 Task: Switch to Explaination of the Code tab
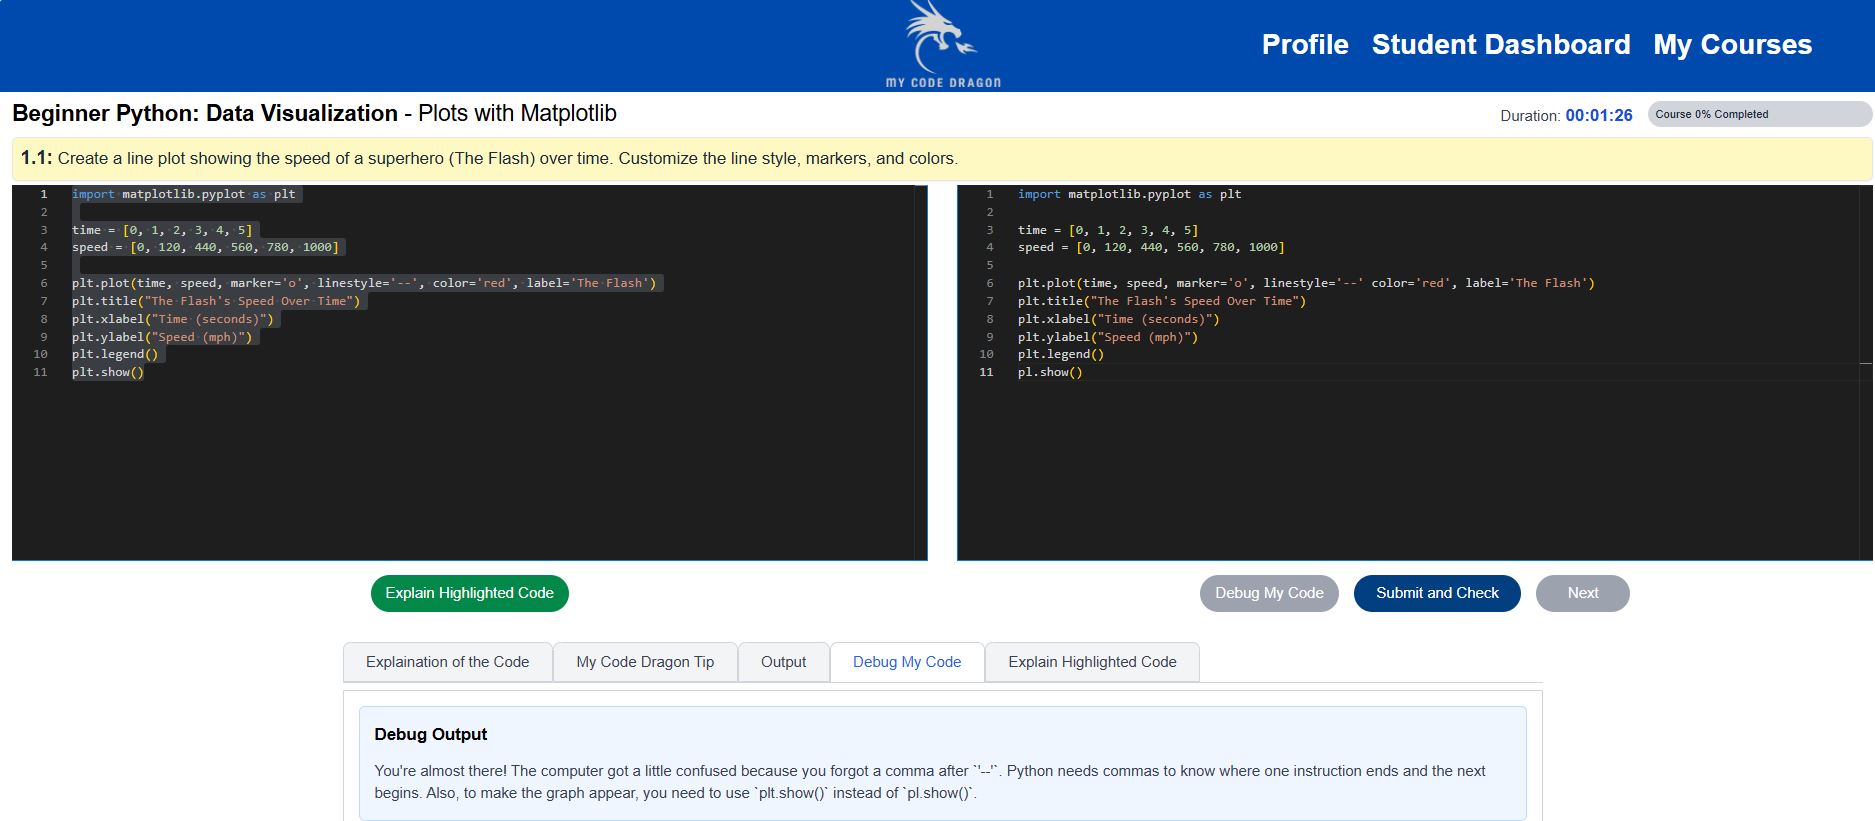(x=447, y=662)
